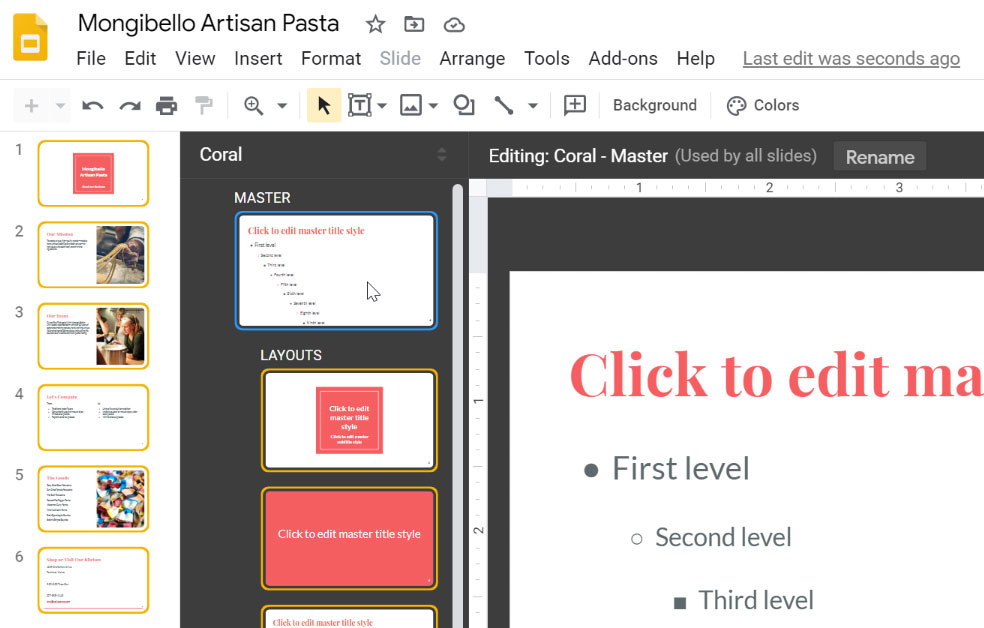Open the Arrange menu
Image resolution: width=984 pixels, height=628 pixels.
tap(471, 59)
